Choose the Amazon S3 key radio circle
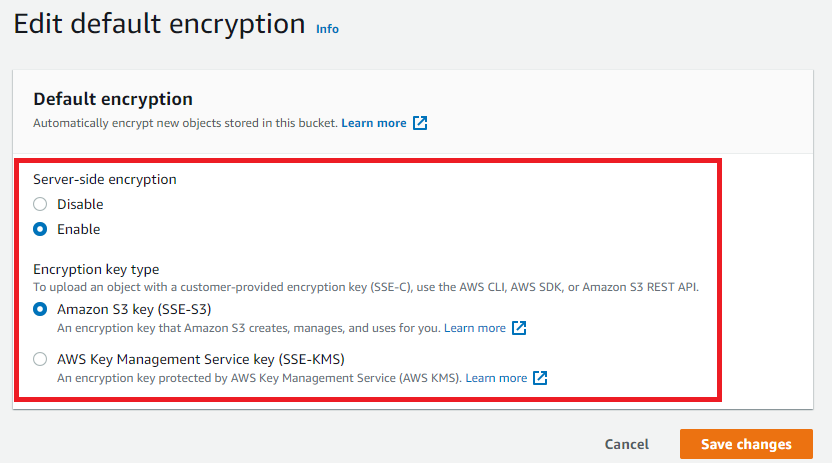 click(40, 309)
